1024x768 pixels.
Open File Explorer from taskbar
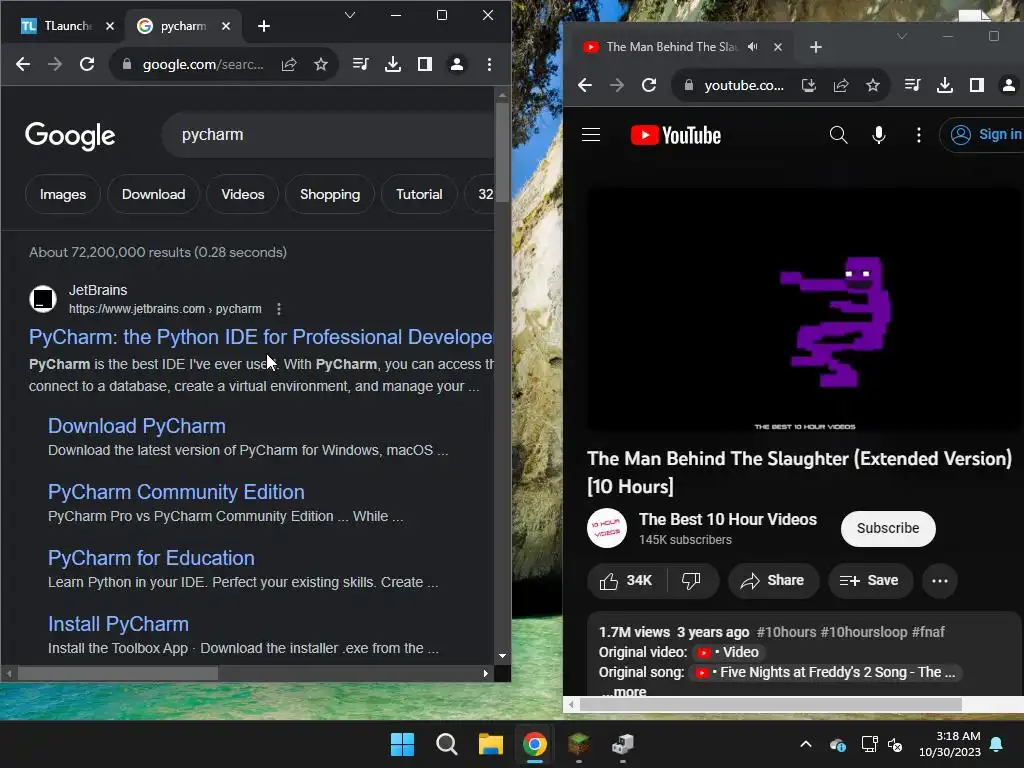490,744
